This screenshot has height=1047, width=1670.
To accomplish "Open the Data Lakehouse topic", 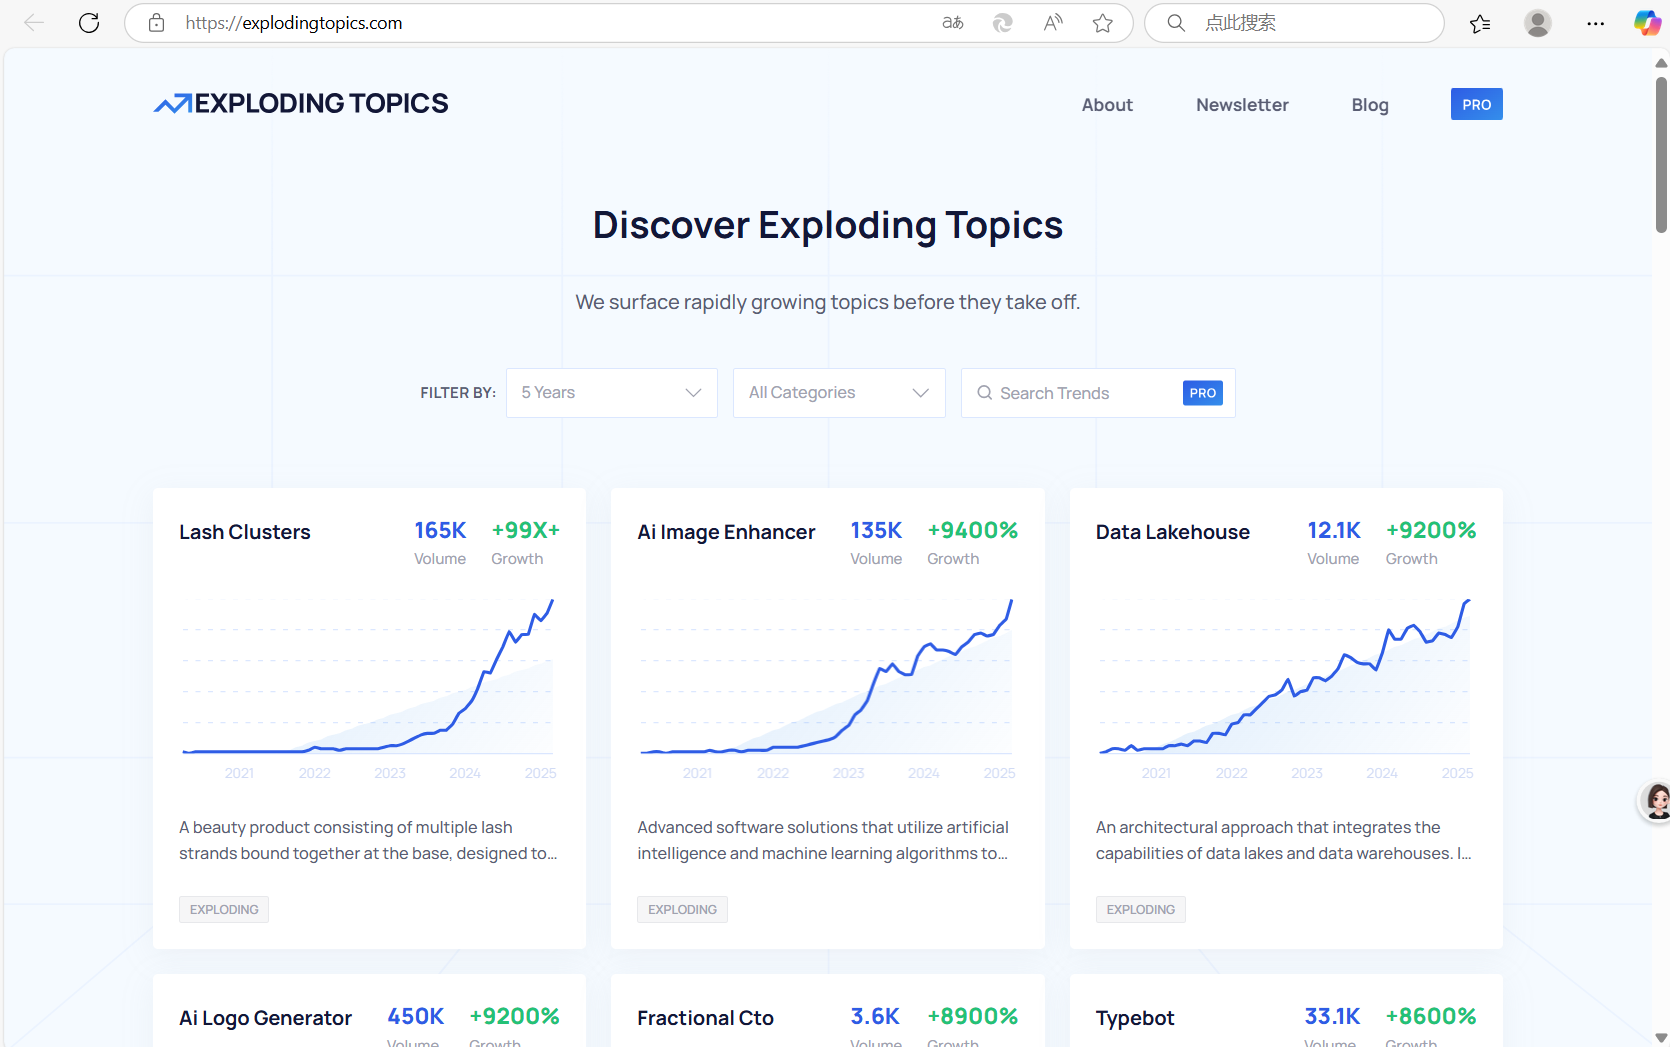I will tap(1173, 532).
